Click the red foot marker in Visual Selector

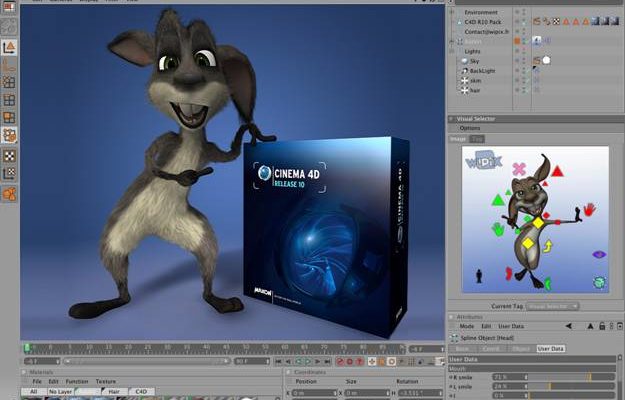click(x=509, y=273)
